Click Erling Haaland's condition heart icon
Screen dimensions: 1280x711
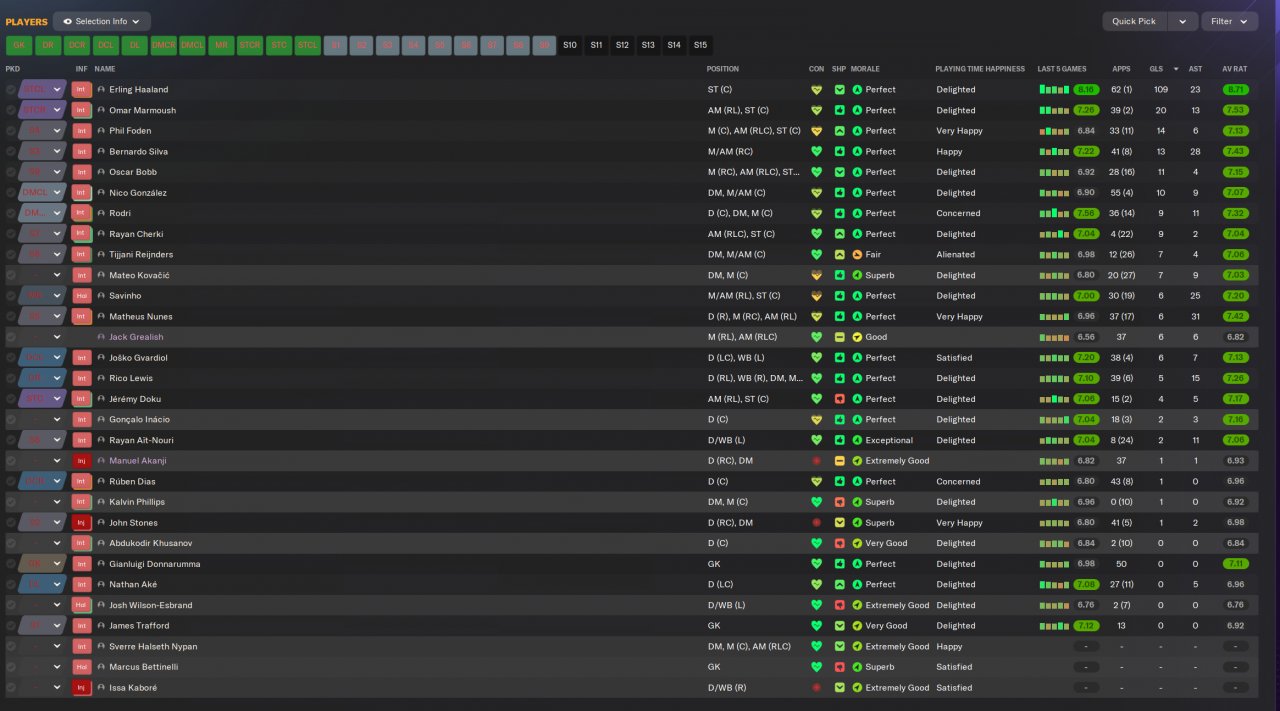tap(816, 90)
